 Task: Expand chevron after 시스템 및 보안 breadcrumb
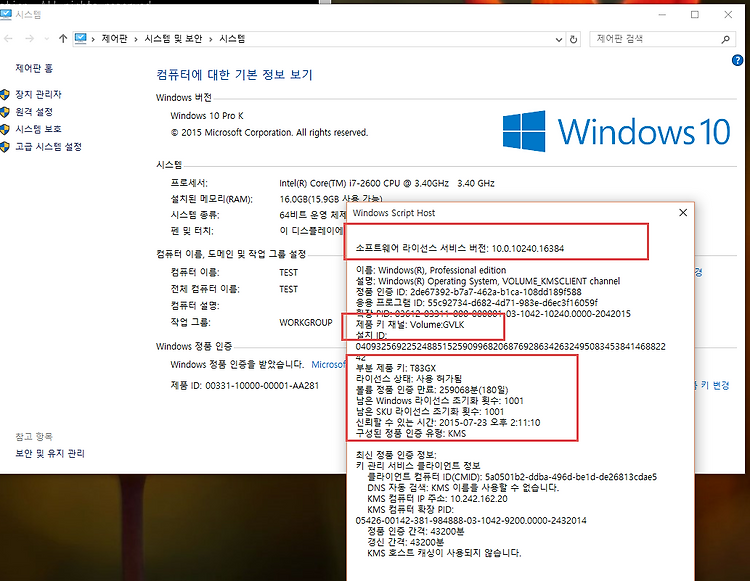(x=210, y=39)
